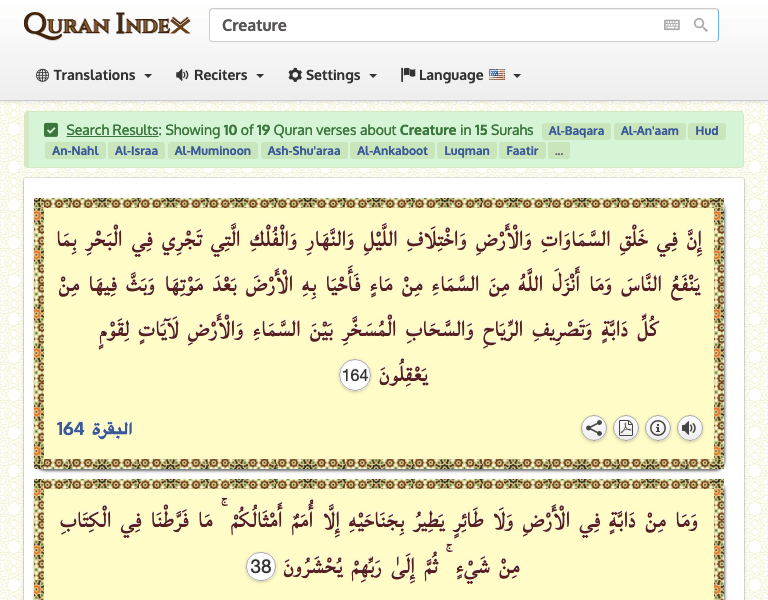Open the Settings menu

tap(333, 75)
